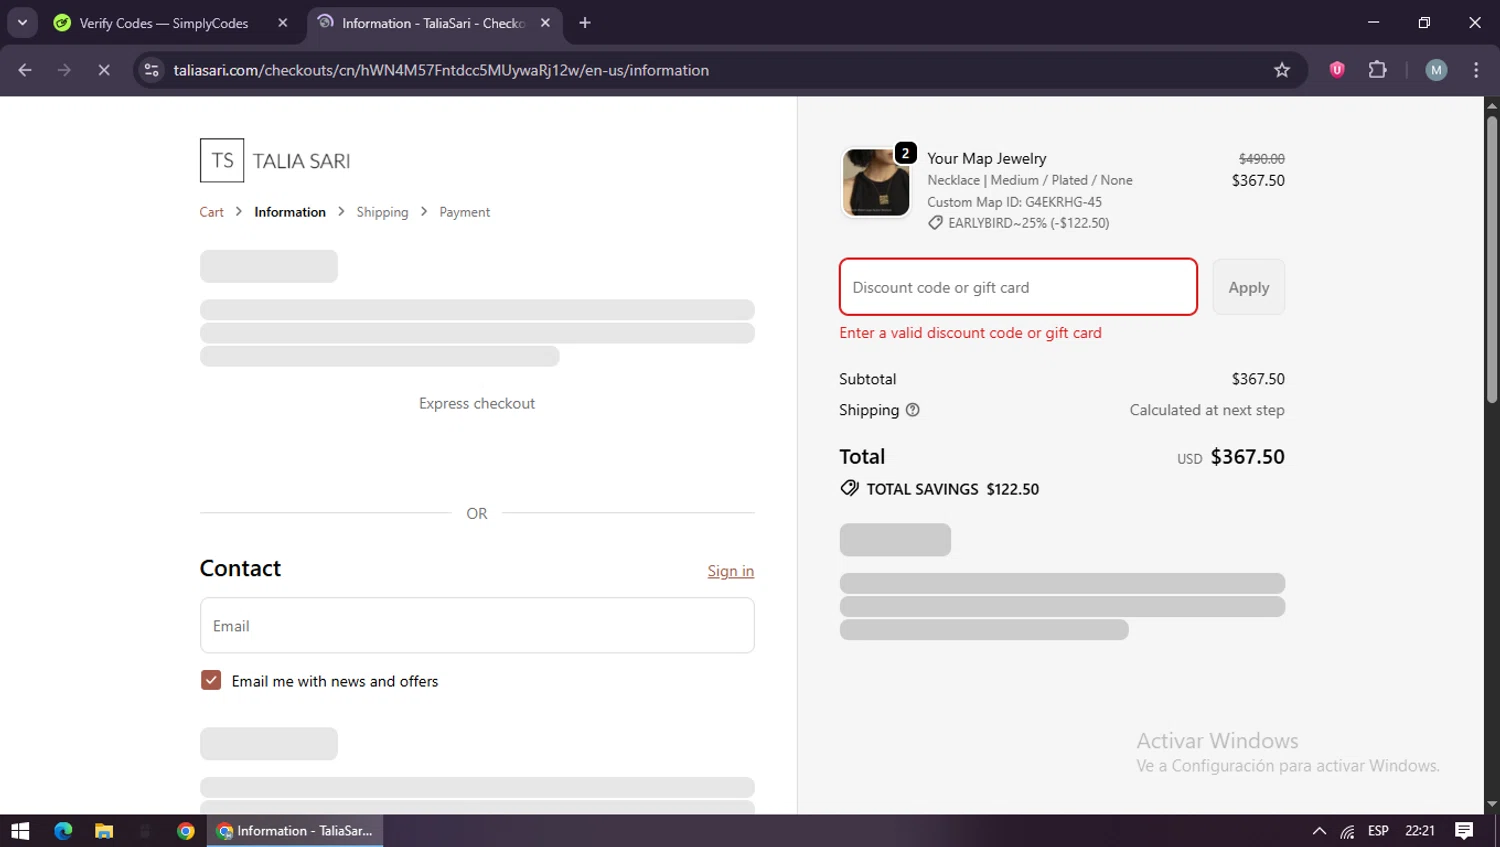The image size is (1500, 847).
Task: Open the purple shield extension icon
Action: point(1337,70)
